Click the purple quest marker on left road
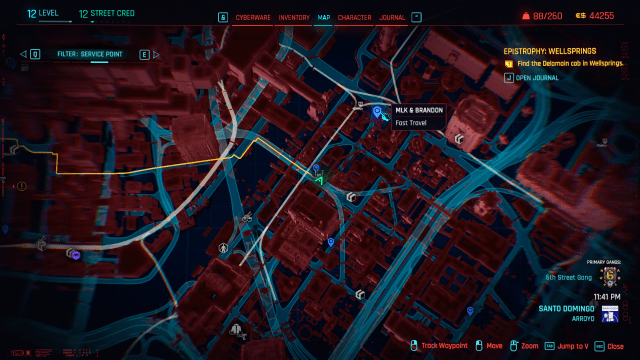This screenshot has width=640, height=360. coord(76,255)
